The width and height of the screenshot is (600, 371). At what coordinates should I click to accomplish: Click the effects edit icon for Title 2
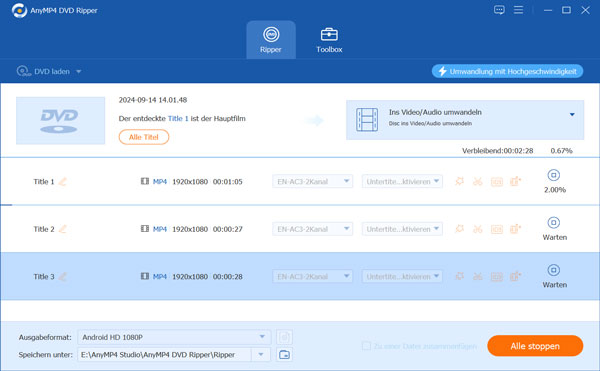click(460, 229)
